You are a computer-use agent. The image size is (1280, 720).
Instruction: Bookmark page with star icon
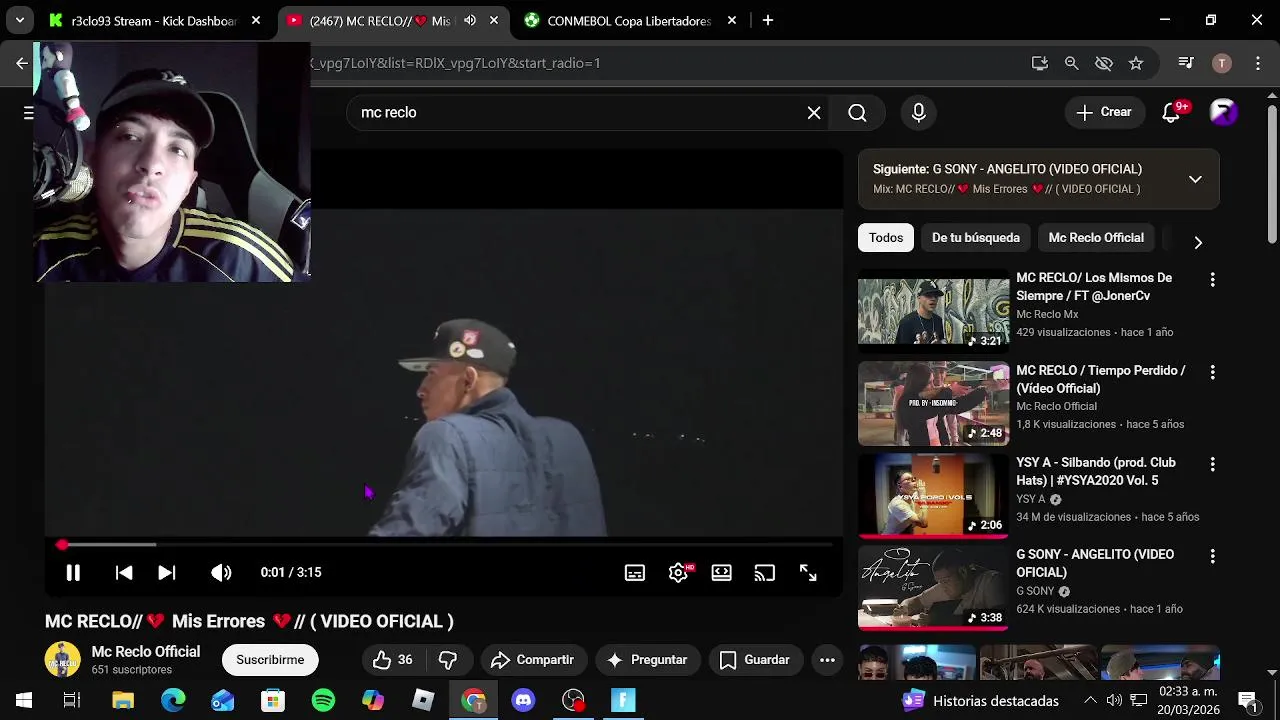click(1136, 63)
